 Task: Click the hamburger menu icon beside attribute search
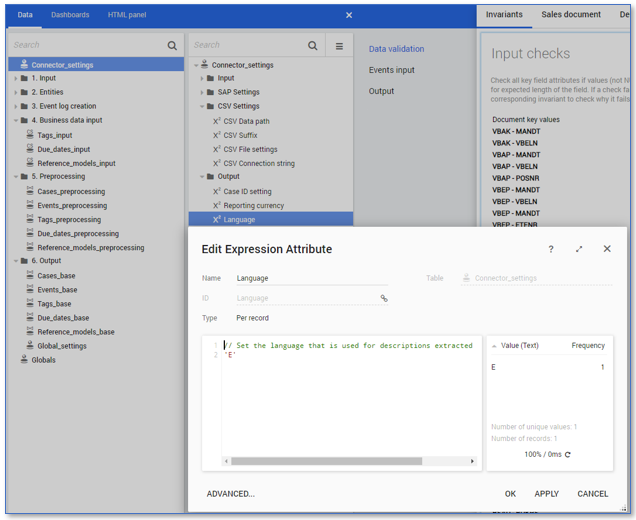[x=339, y=46]
